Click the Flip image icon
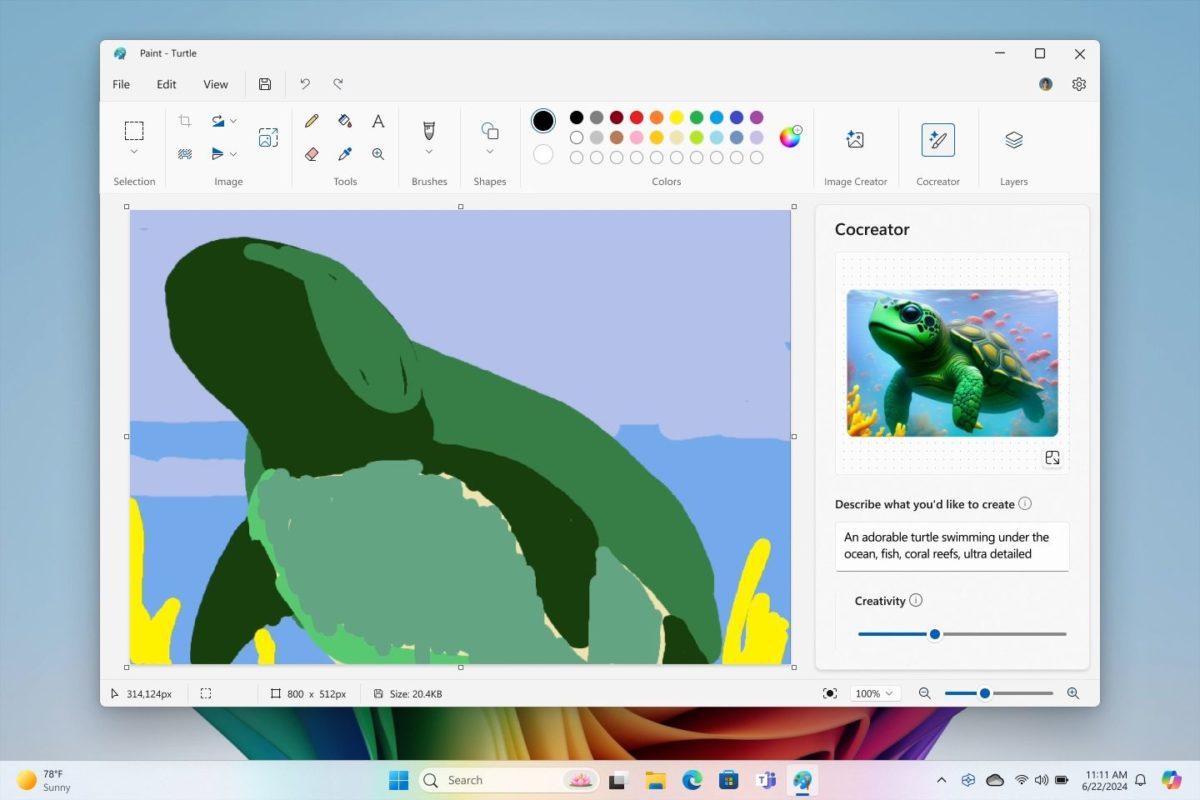 click(218, 154)
